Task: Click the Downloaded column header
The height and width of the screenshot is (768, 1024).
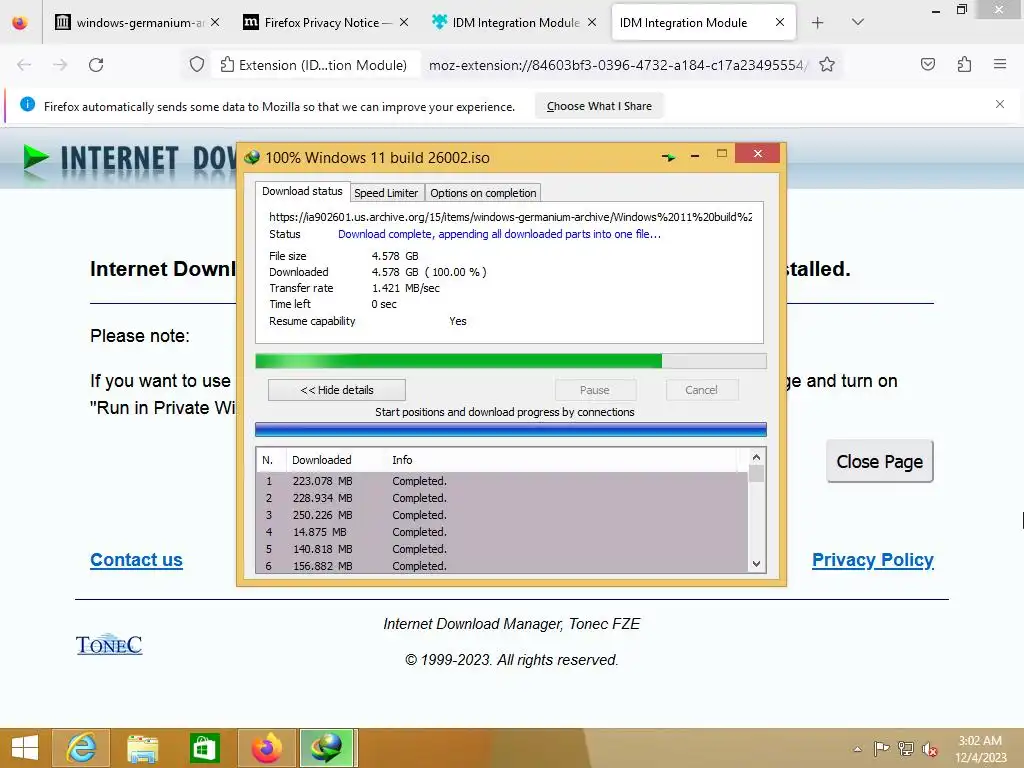Action: (335, 460)
